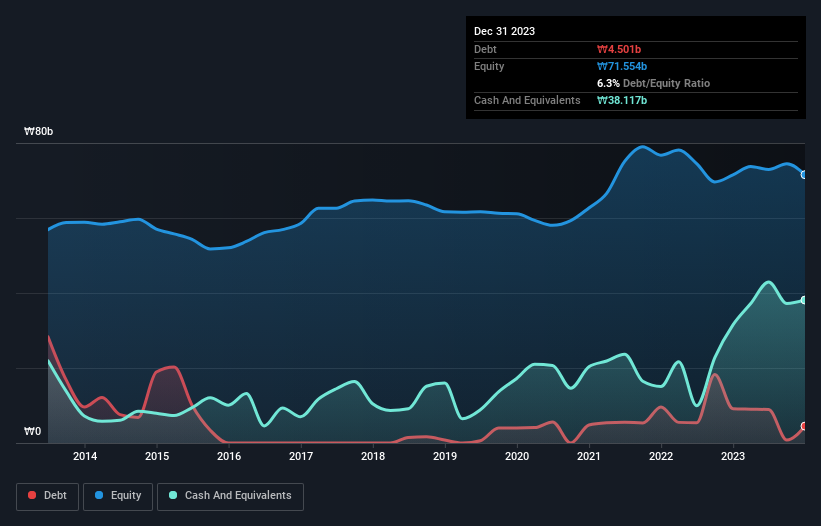The width and height of the screenshot is (821, 526).
Task: Click the 6.3% Debt/Equity Ratio text
Action: coord(653,83)
